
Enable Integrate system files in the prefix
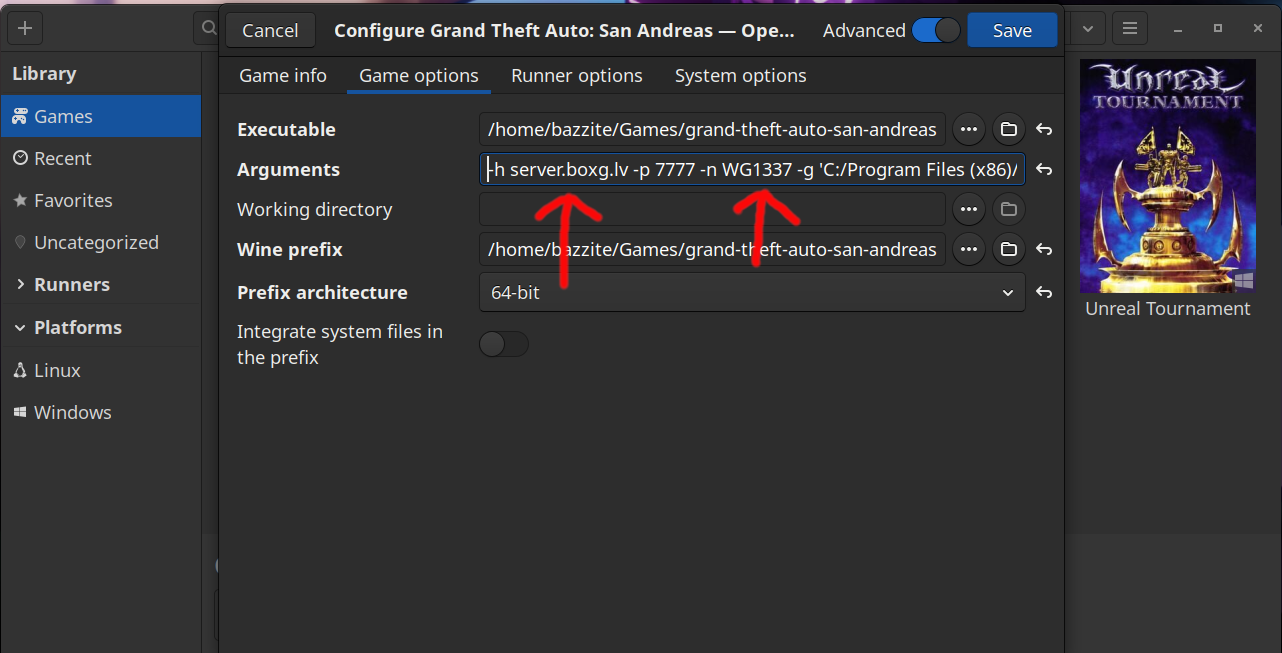click(x=504, y=344)
